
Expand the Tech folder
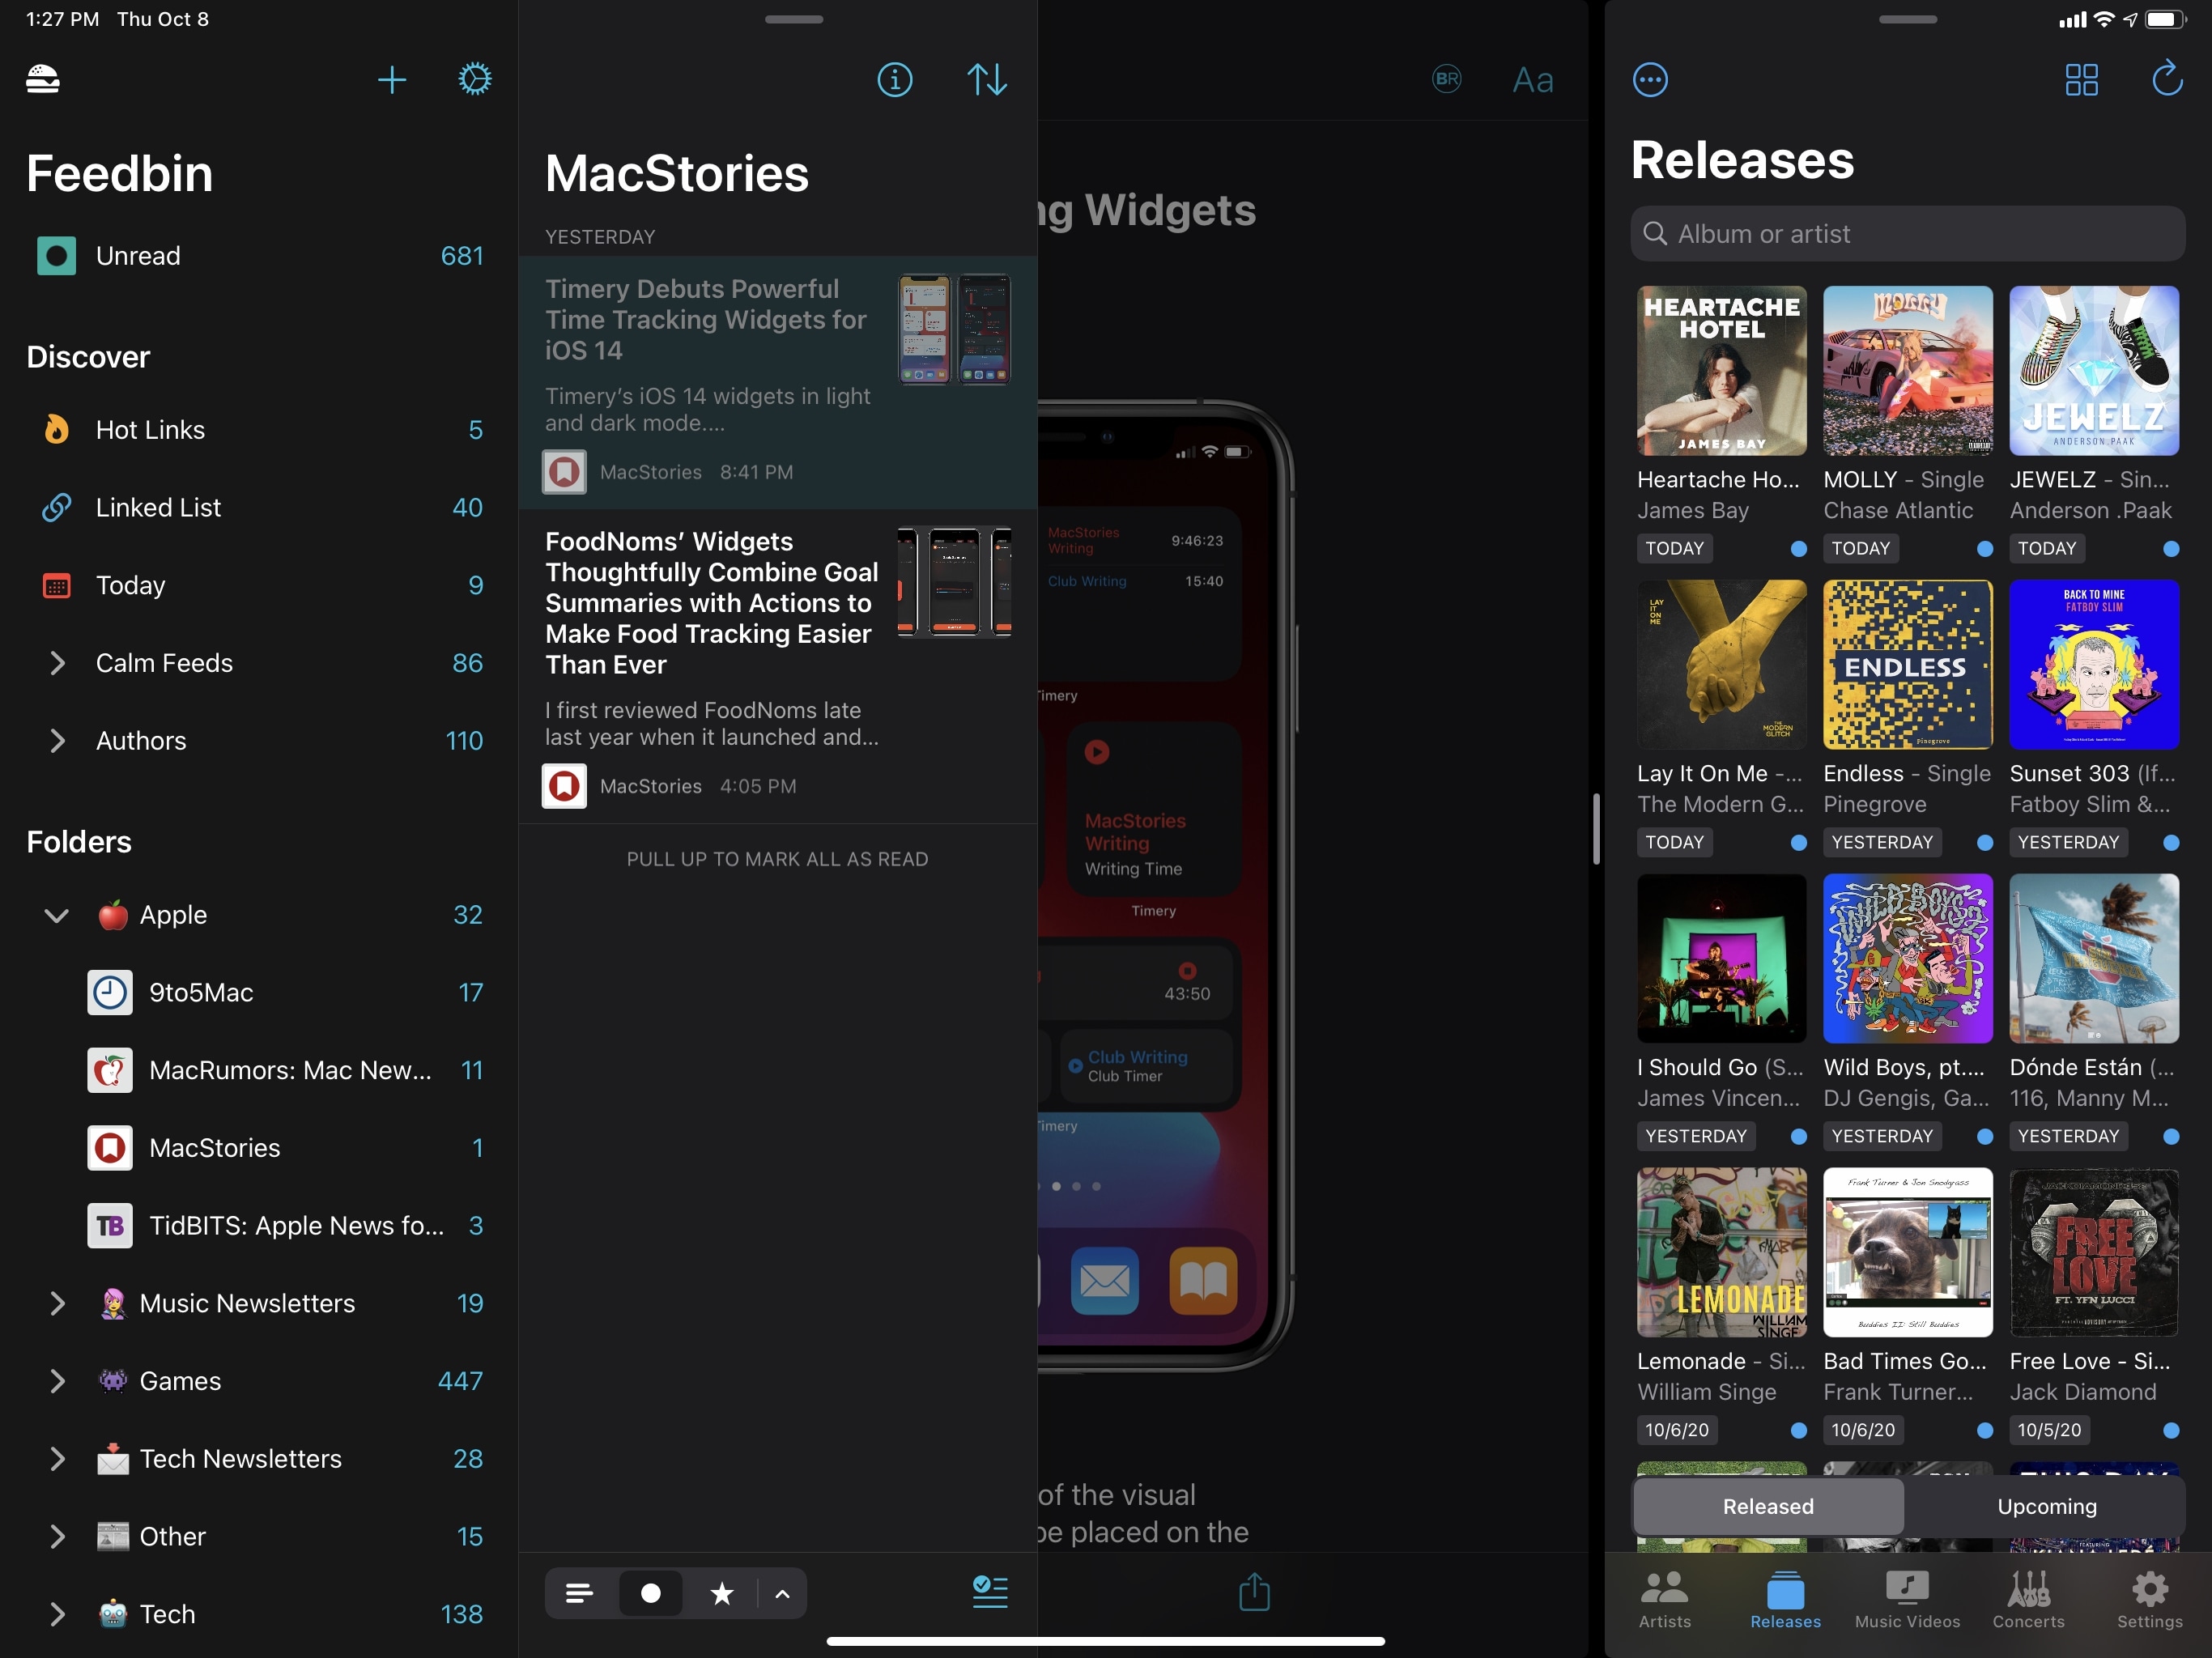pyautogui.click(x=57, y=1614)
